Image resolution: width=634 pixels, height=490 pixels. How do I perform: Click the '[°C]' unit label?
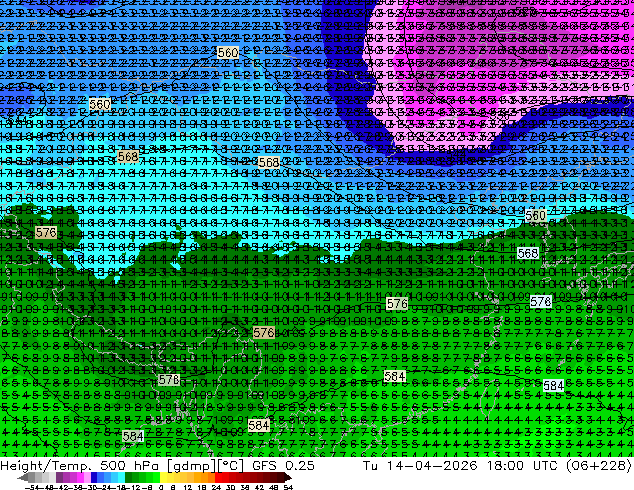(231, 466)
